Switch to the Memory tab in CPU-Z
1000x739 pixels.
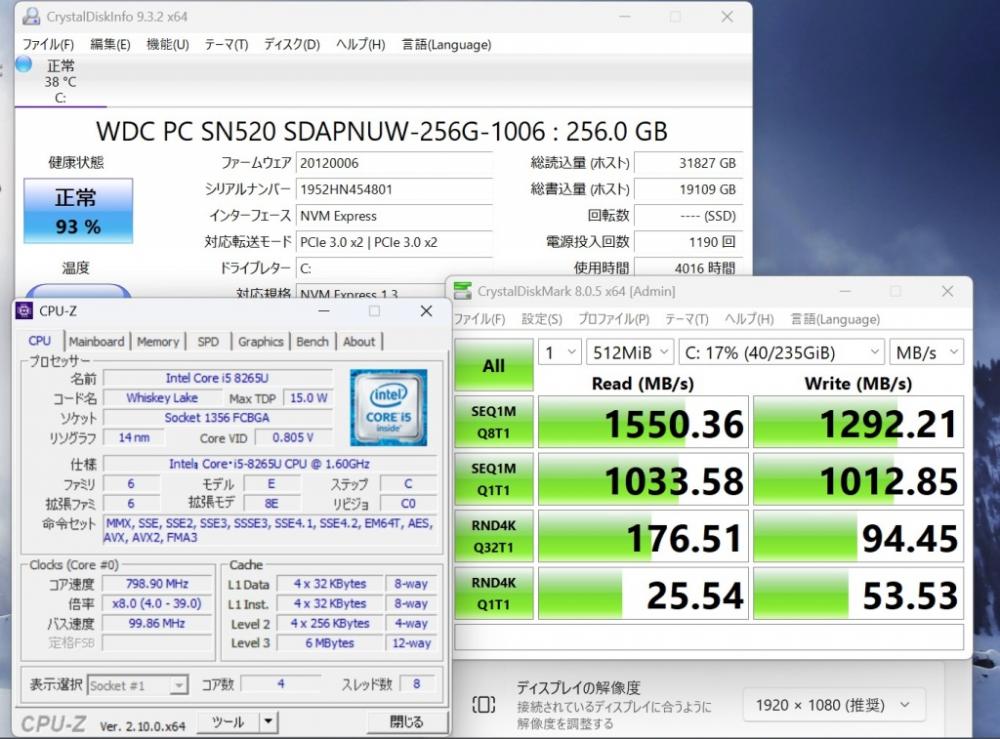(x=158, y=341)
